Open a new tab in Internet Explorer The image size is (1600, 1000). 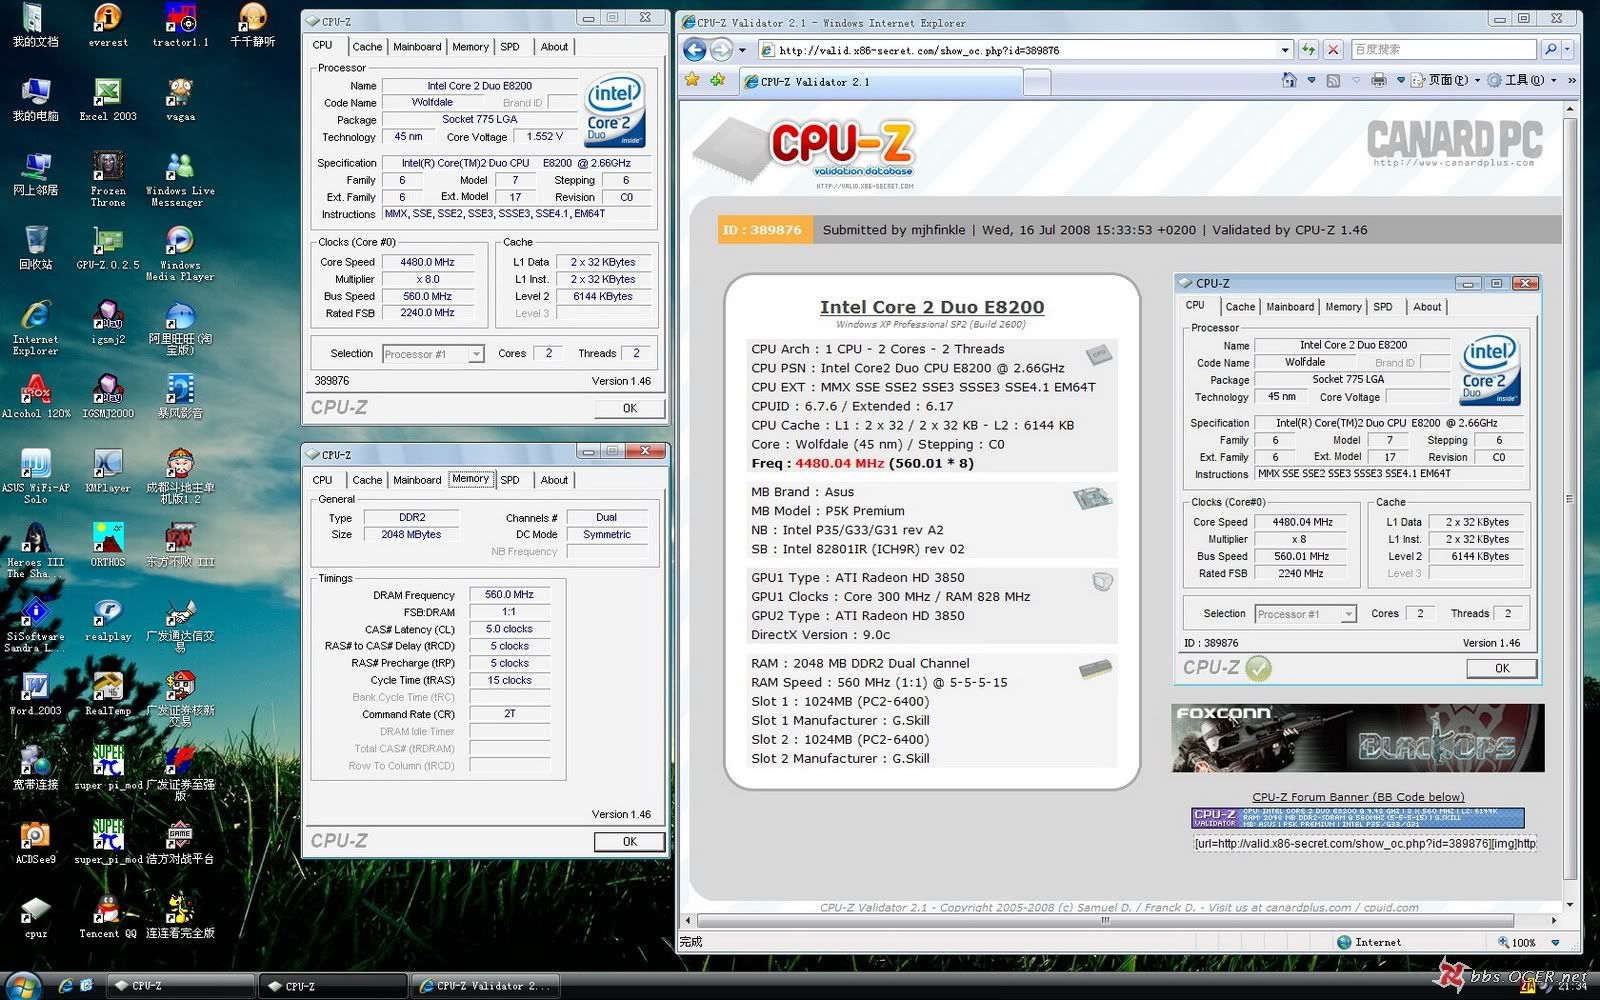(1037, 83)
